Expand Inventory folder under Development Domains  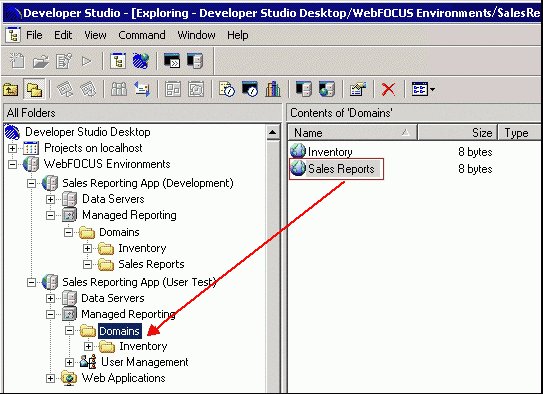(x=87, y=248)
